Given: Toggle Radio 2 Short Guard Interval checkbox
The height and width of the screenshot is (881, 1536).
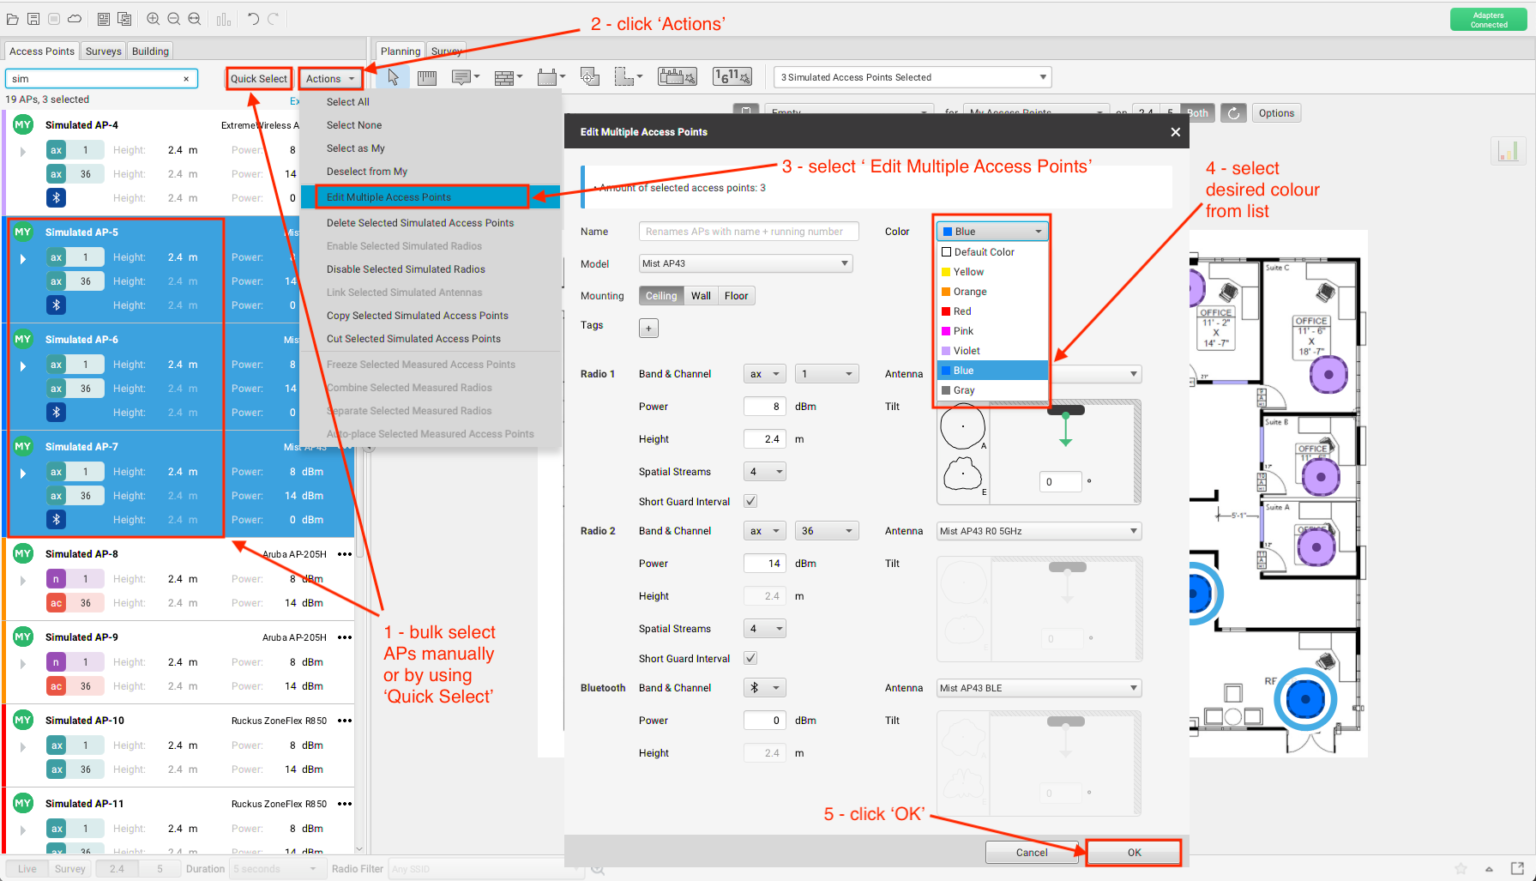Looking at the screenshot, I should click(750, 658).
